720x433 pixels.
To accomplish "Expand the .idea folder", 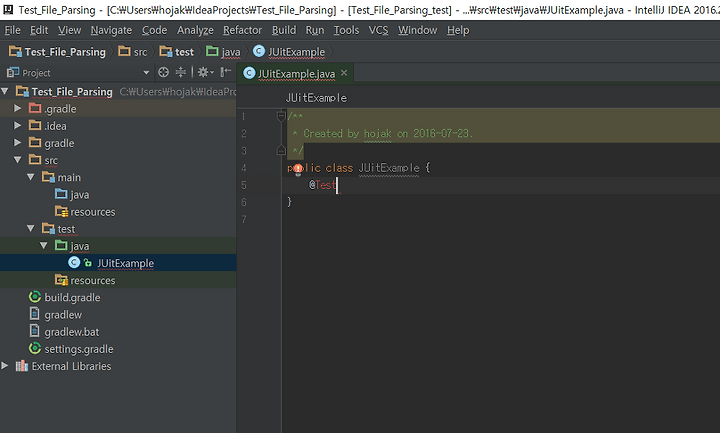I will click(18, 125).
